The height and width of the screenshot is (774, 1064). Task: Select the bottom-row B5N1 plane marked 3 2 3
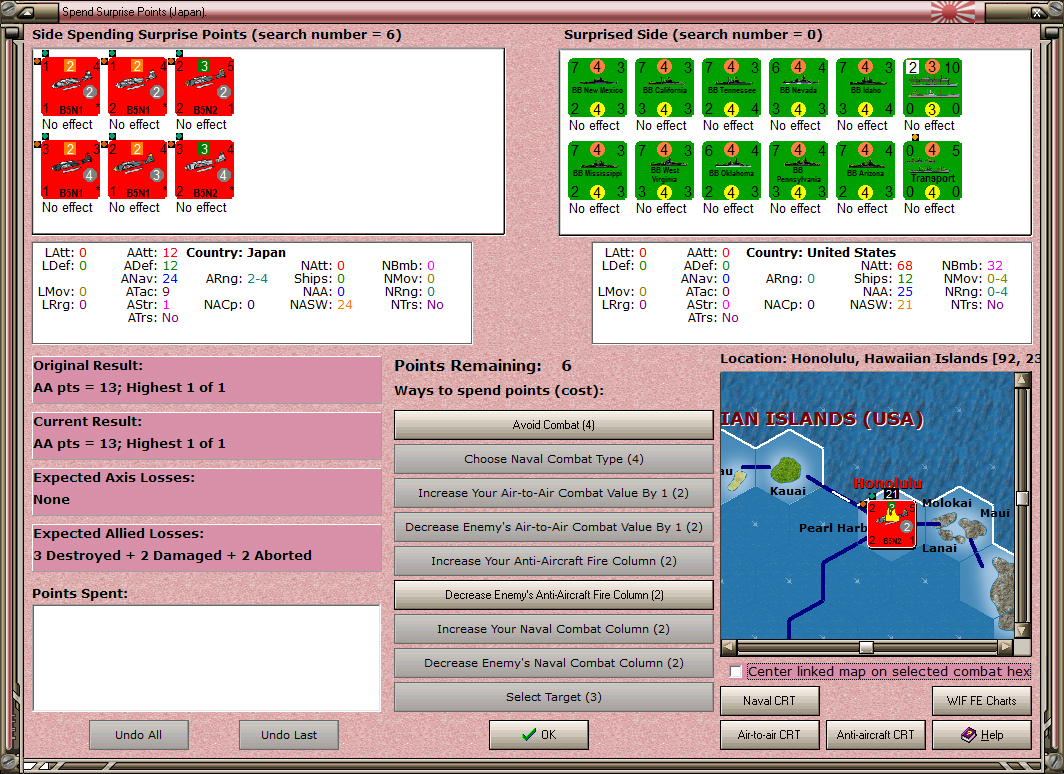coord(70,170)
